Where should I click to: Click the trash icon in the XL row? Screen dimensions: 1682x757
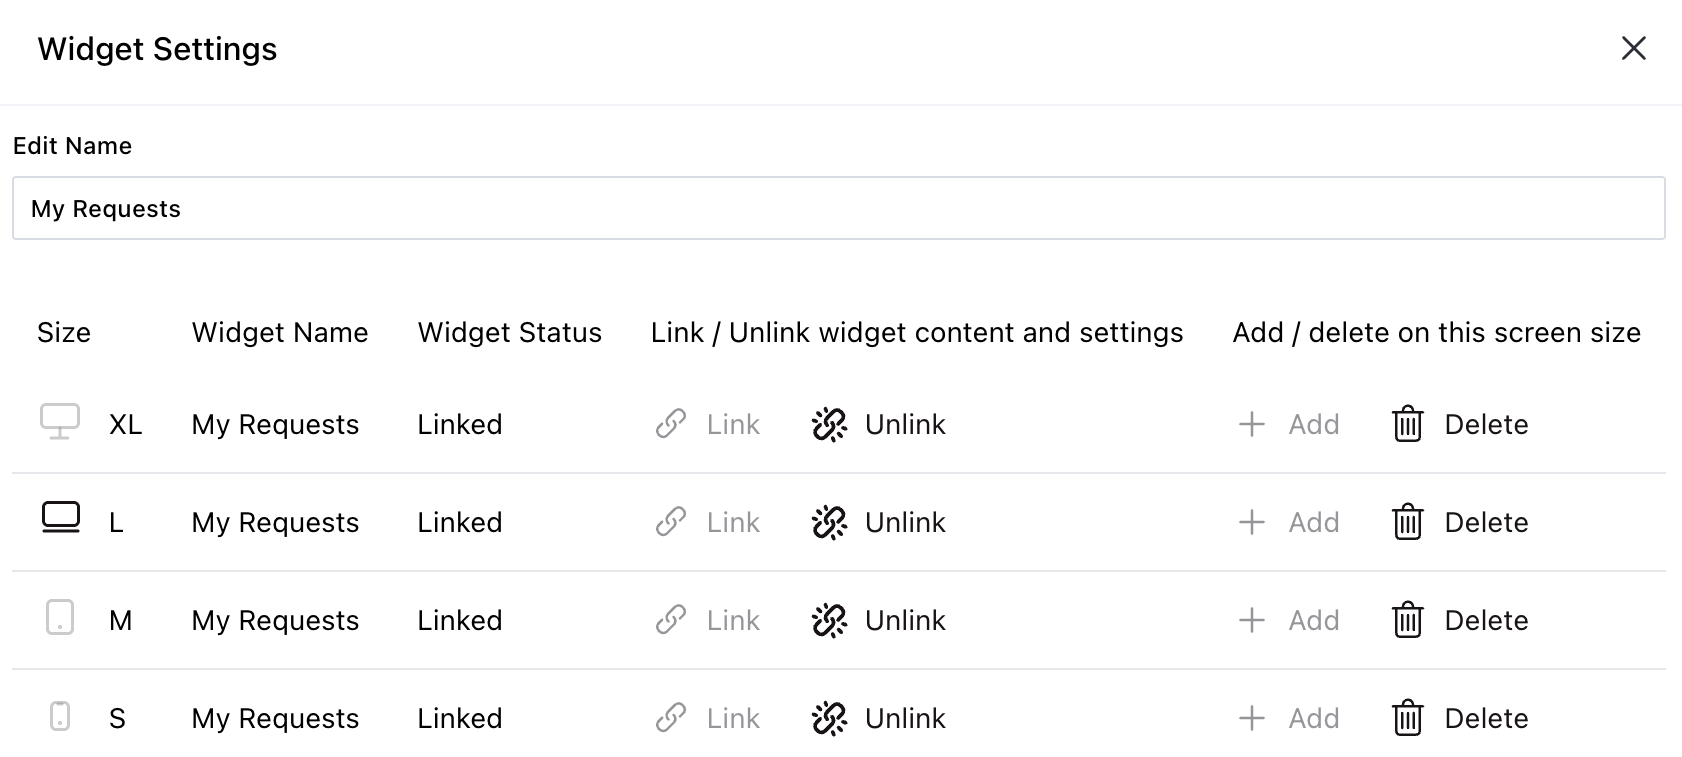tap(1406, 424)
